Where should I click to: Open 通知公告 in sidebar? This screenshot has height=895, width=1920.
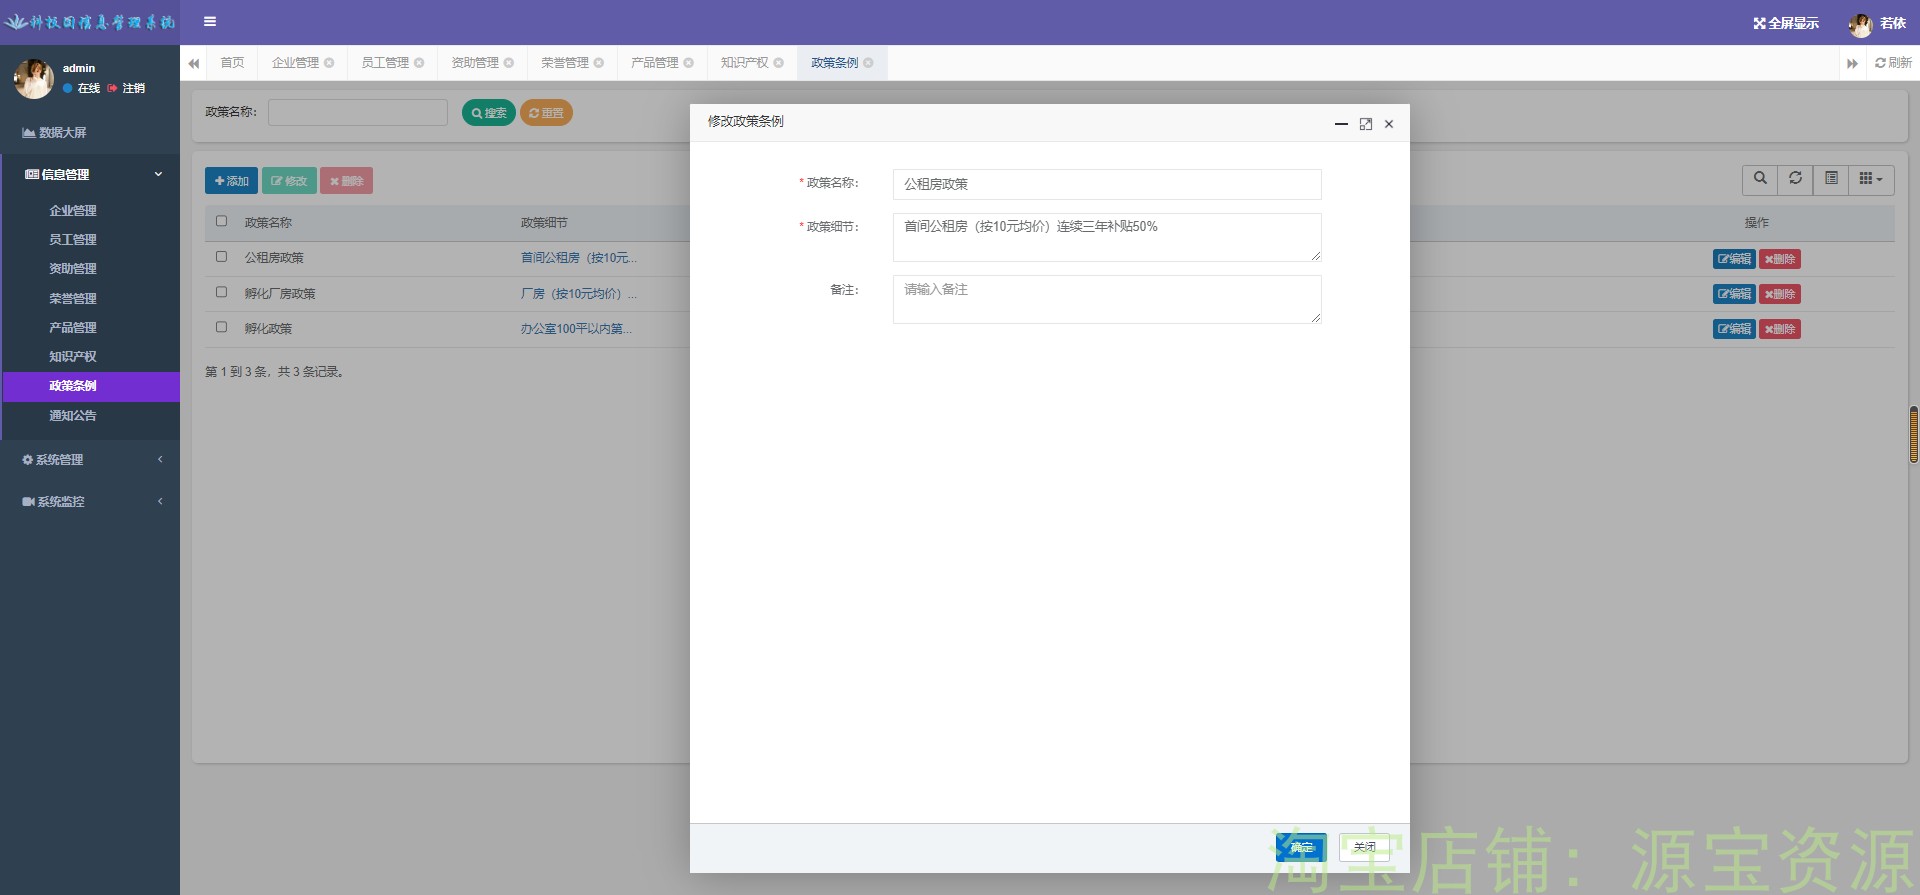90,416
